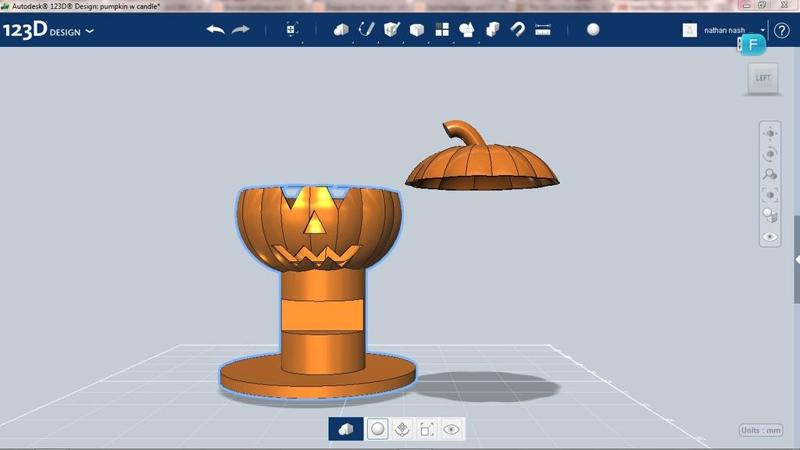Open the Construct tool icon
800x450 pixels.
coord(391,29)
